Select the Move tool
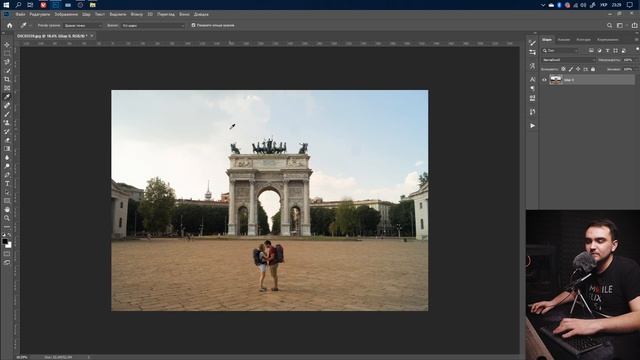This screenshot has width=640, height=360. pos(7,44)
